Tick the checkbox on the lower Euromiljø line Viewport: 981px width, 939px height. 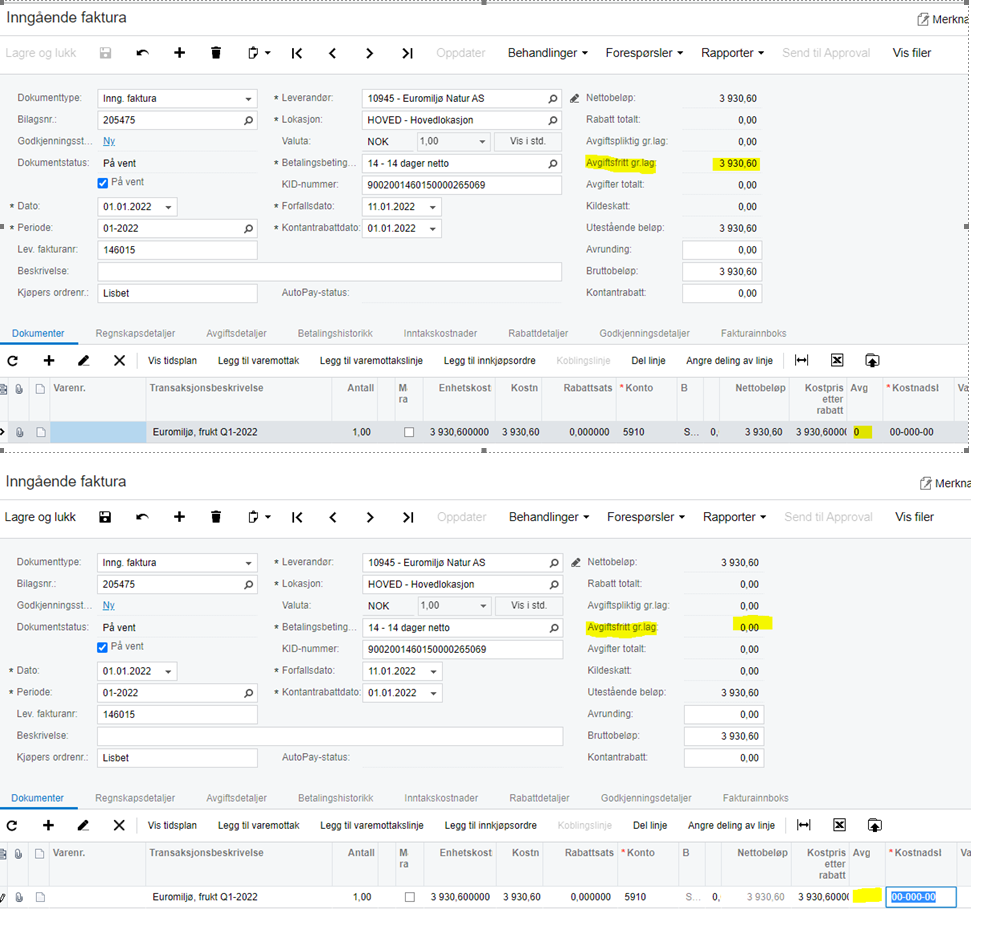[410, 897]
